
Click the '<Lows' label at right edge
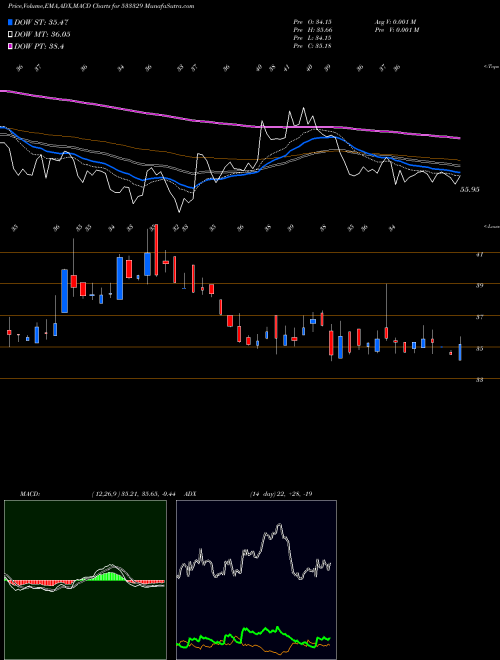492,226
